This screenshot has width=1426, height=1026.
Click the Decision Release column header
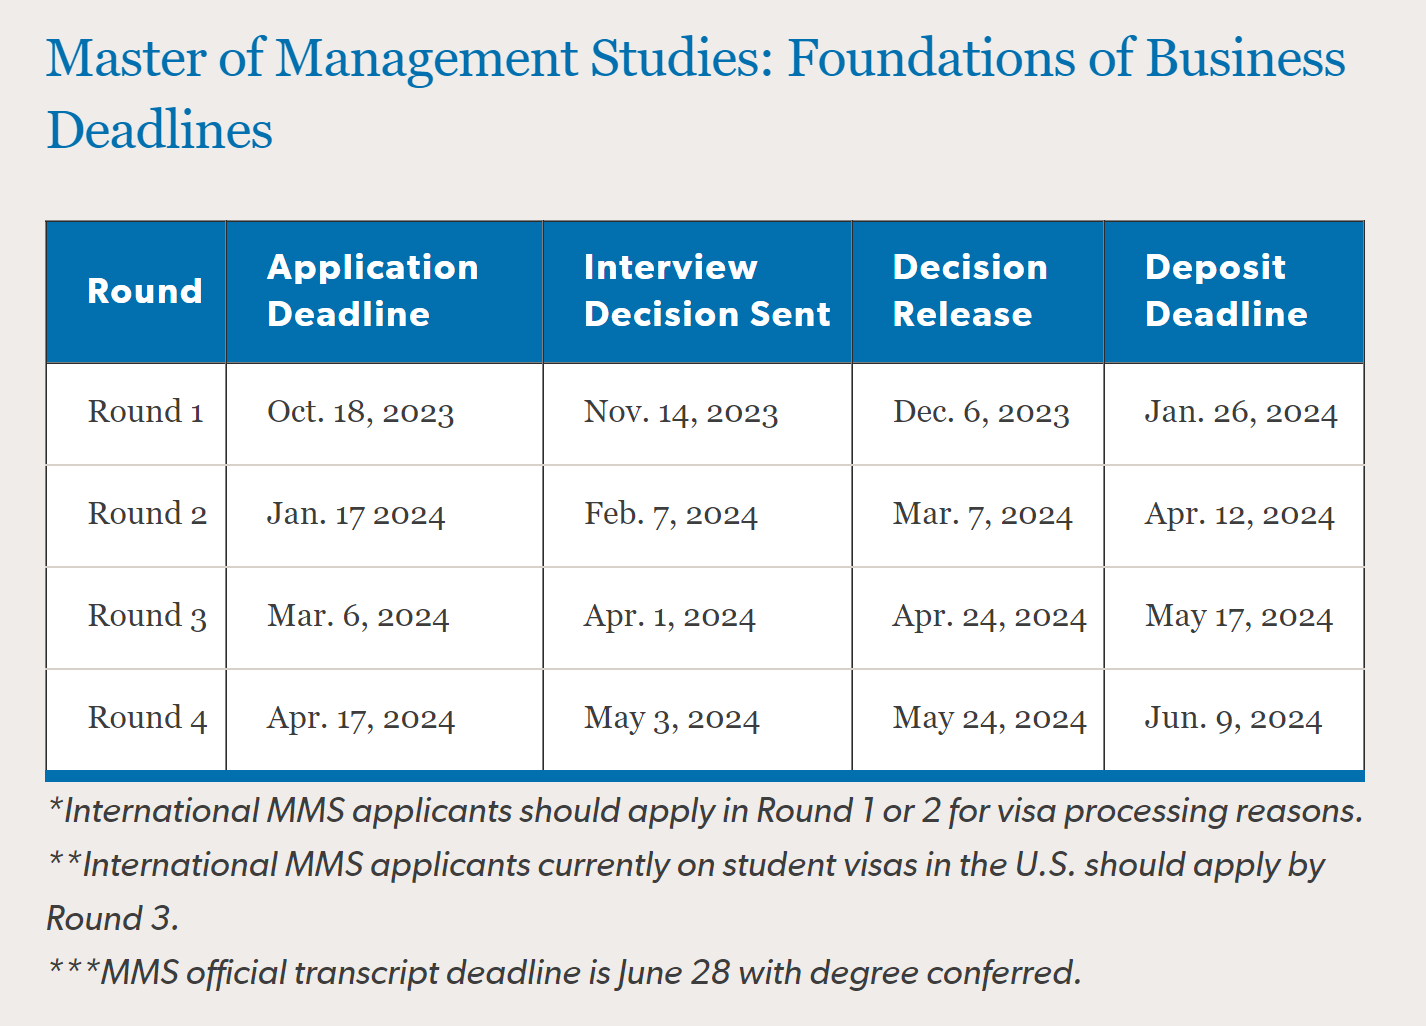click(969, 291)
